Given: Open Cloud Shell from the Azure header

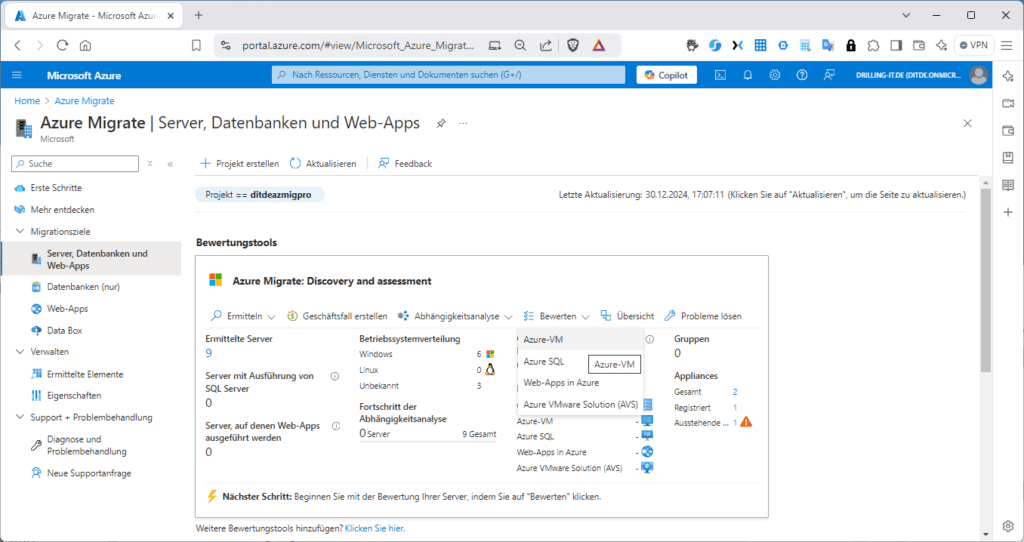Looking at the screenshot, I should (720, 75).
